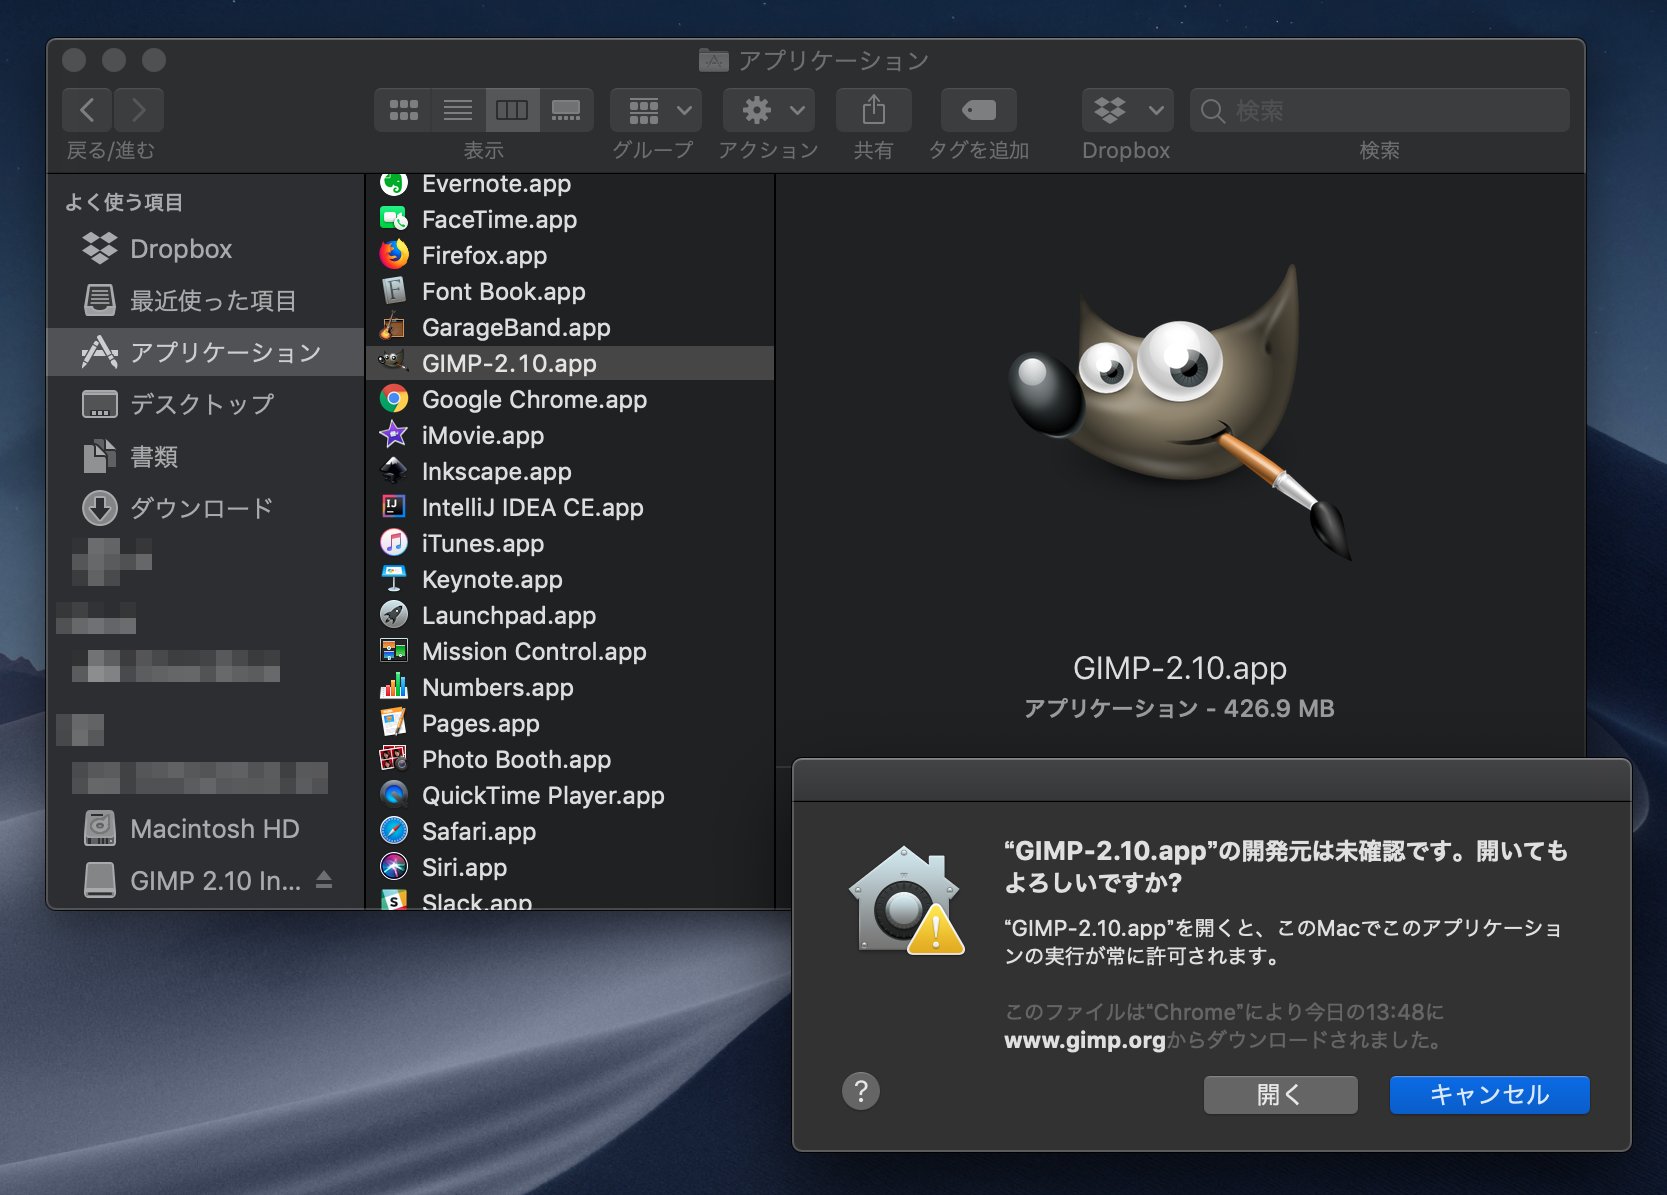Eject the GIMP 2.10 Install volume
This screenshot has width=1667, height=1195.
click(324, 880)
